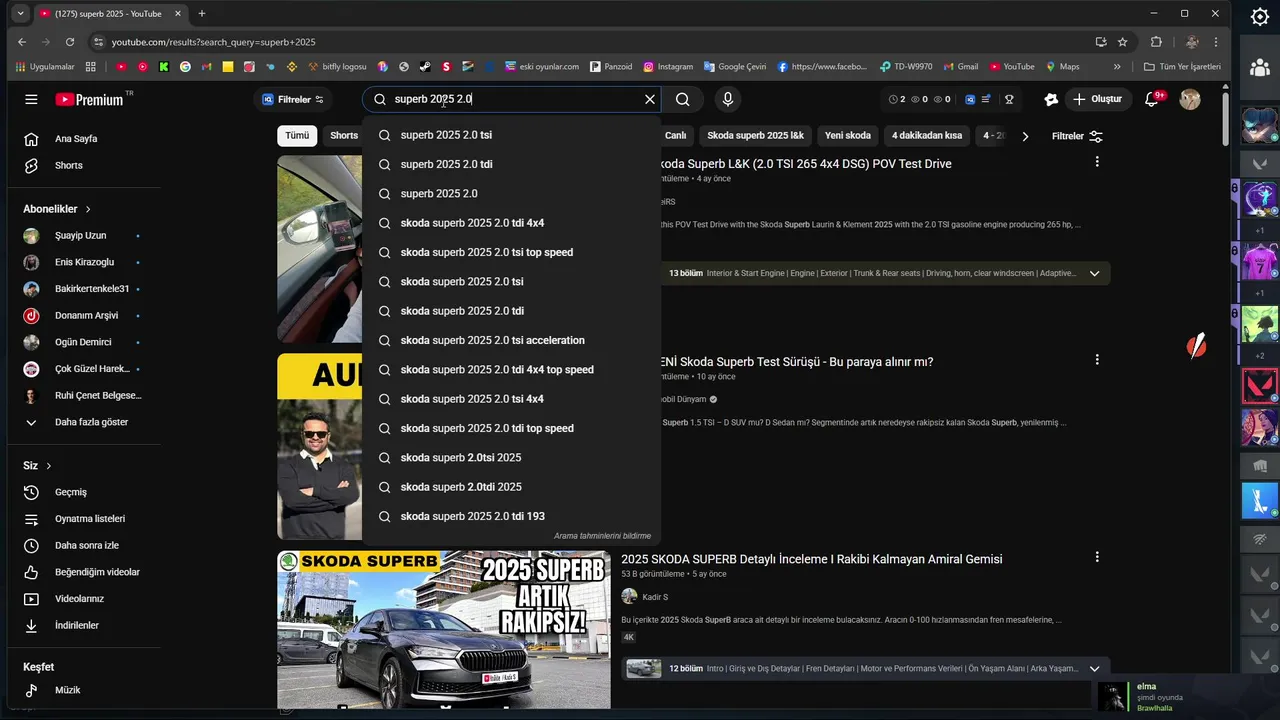This screenshot has width=1280, height=720.
Task: Open the YouTube hamburger guide menu
Action: point(31,99)
